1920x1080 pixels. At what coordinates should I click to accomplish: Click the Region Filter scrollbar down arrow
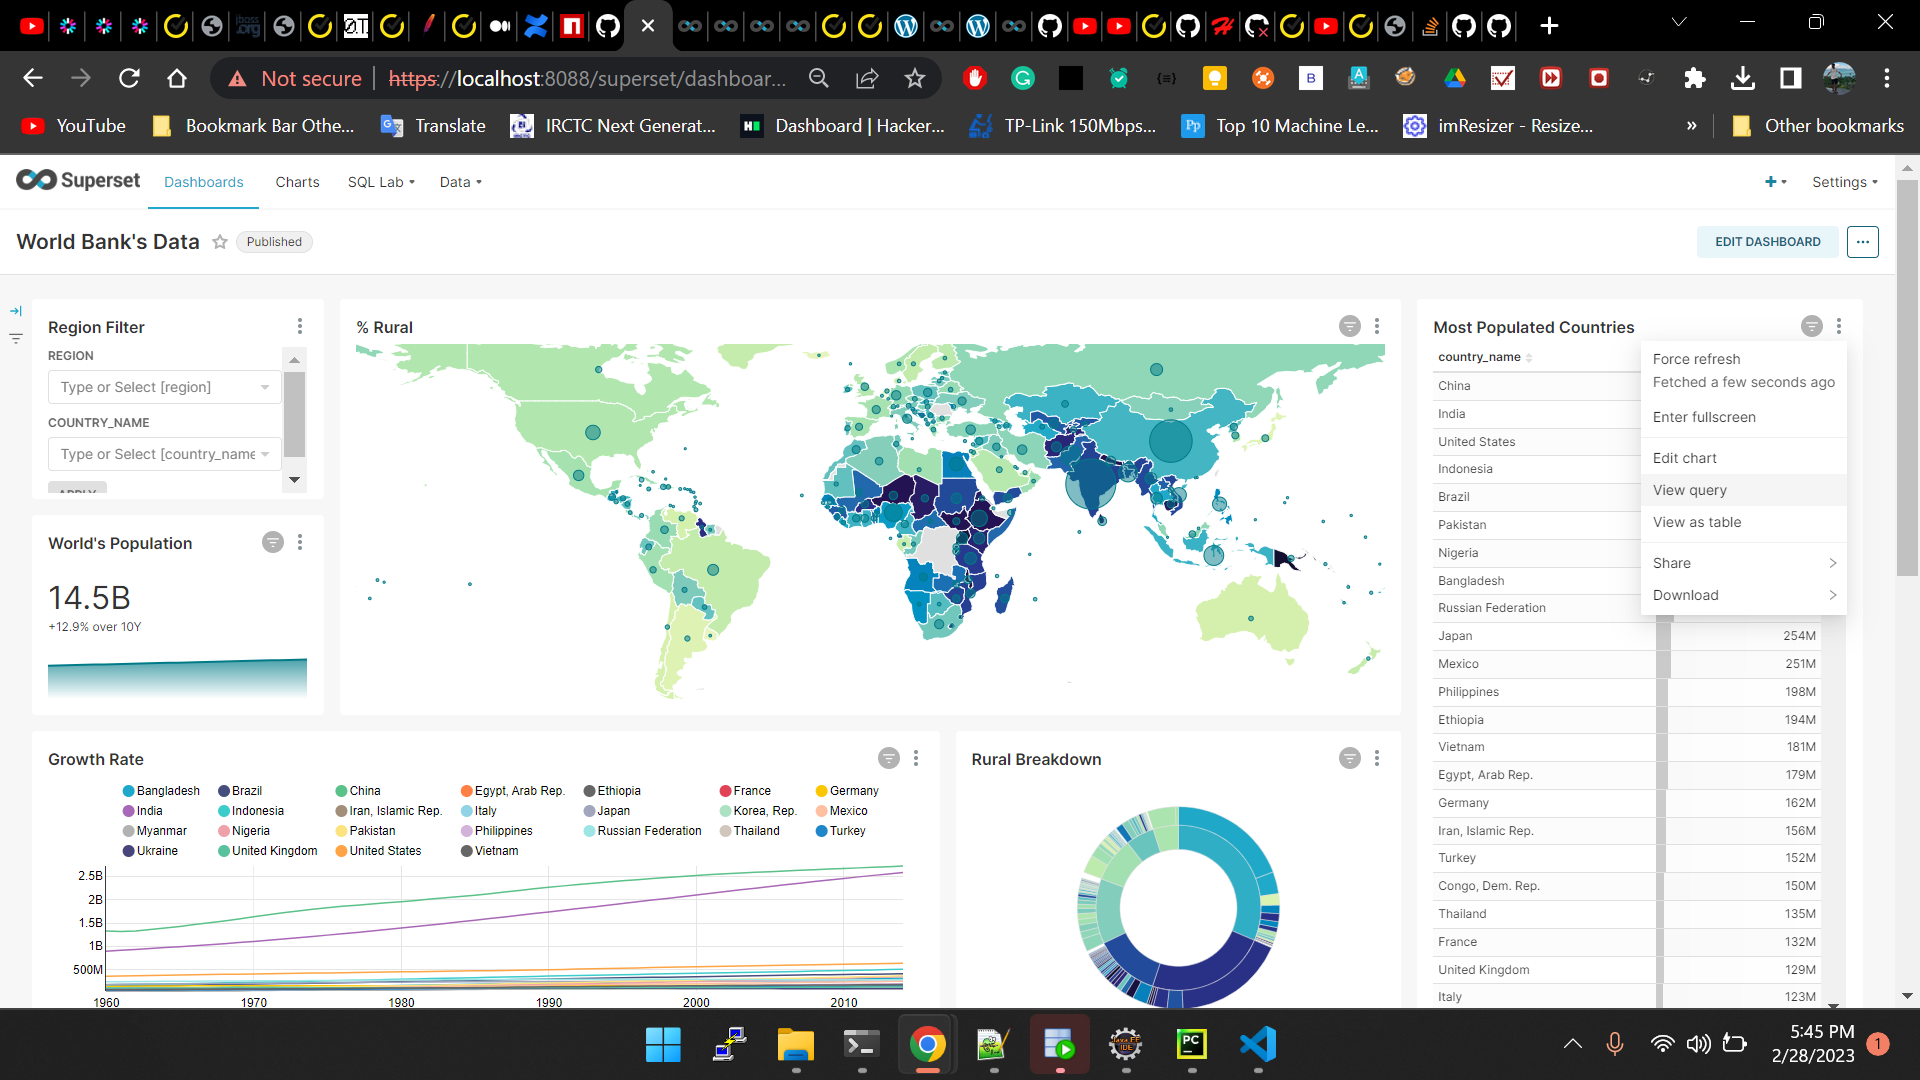tap(294, 480)
